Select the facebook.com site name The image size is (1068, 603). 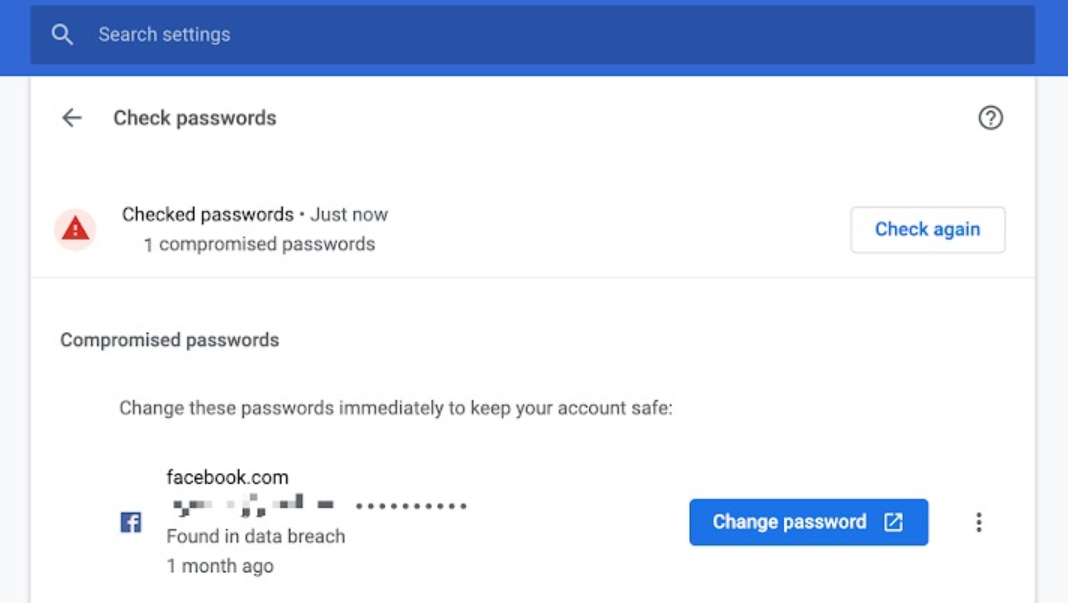(227, 478)
